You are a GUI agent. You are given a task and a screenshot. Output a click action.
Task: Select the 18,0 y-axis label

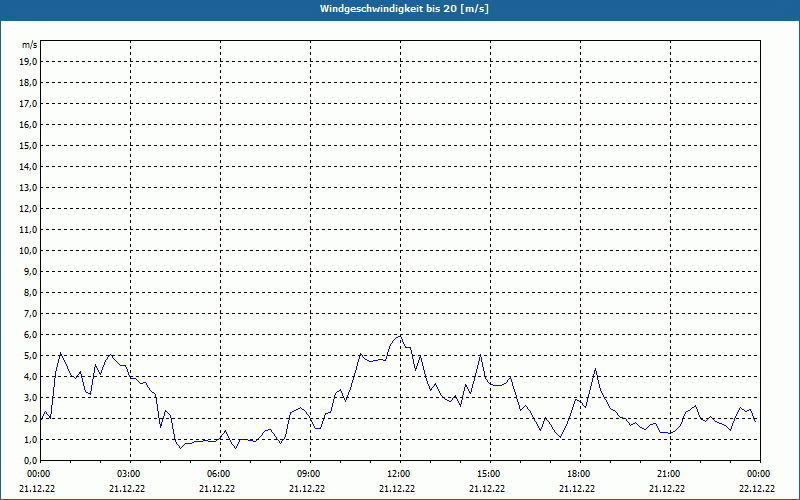pyautogui.click(x=28, y=83)
